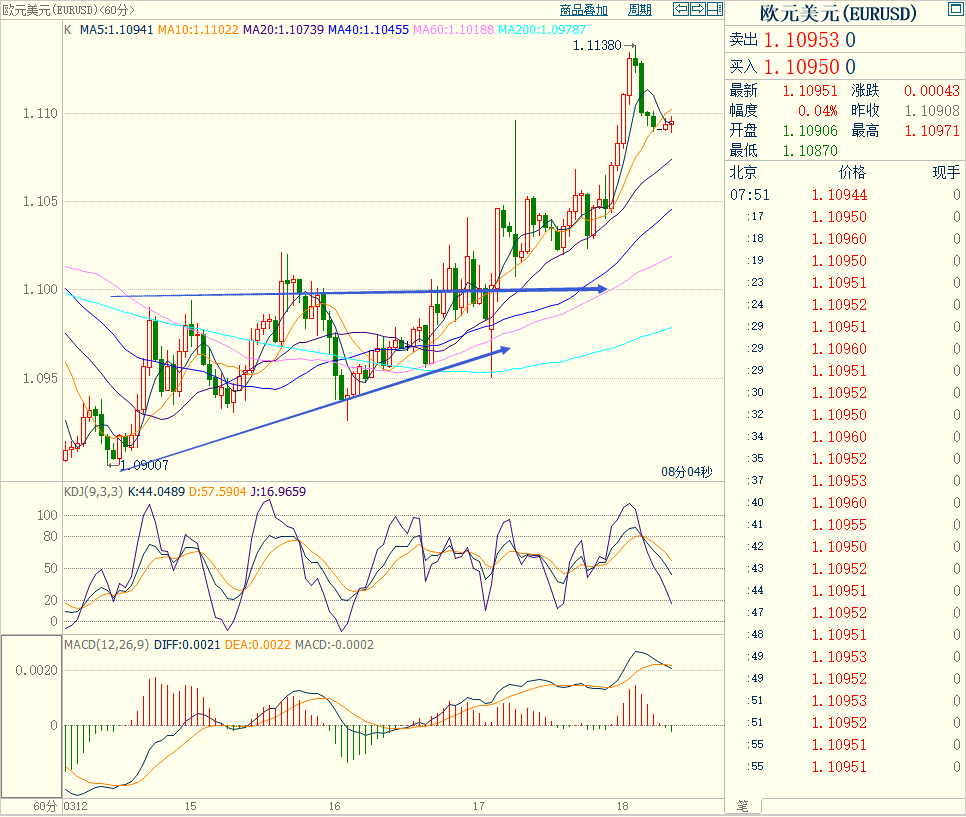Click the date marker 17 on time axis
Image resolution: width=966 pixels, height=817 pixels.
479,806
